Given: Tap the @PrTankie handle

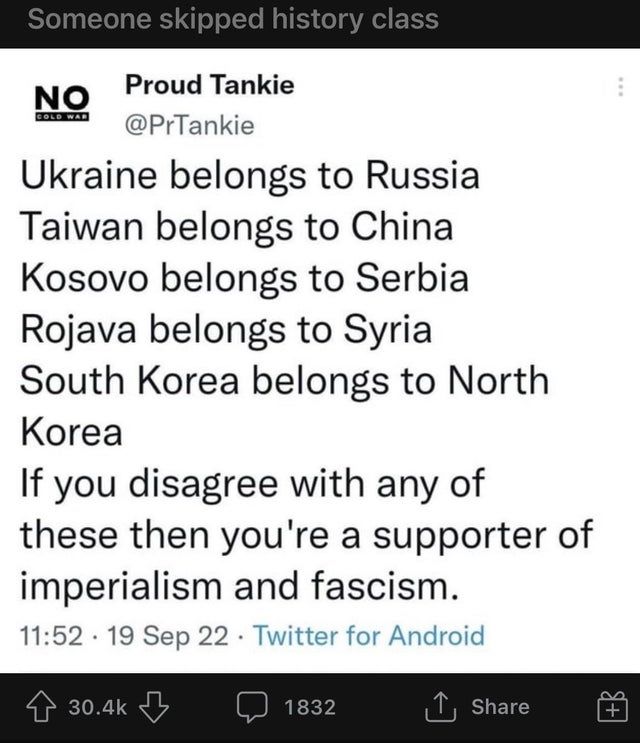Looking at the screenshot, I should coord(191,125).
